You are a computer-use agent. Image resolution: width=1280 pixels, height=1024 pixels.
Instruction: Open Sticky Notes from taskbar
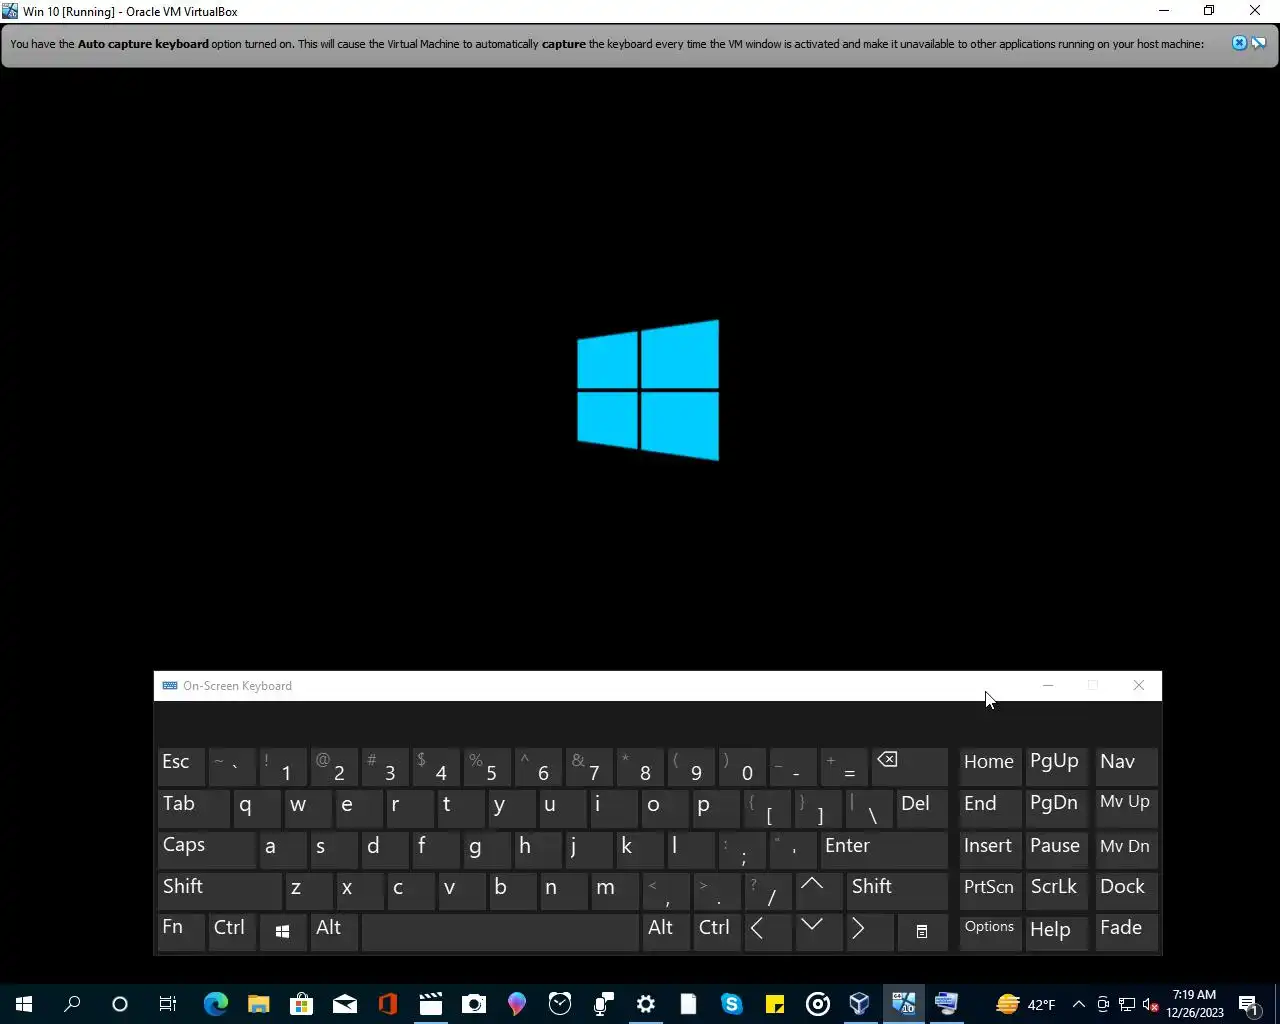point(775,1004)
